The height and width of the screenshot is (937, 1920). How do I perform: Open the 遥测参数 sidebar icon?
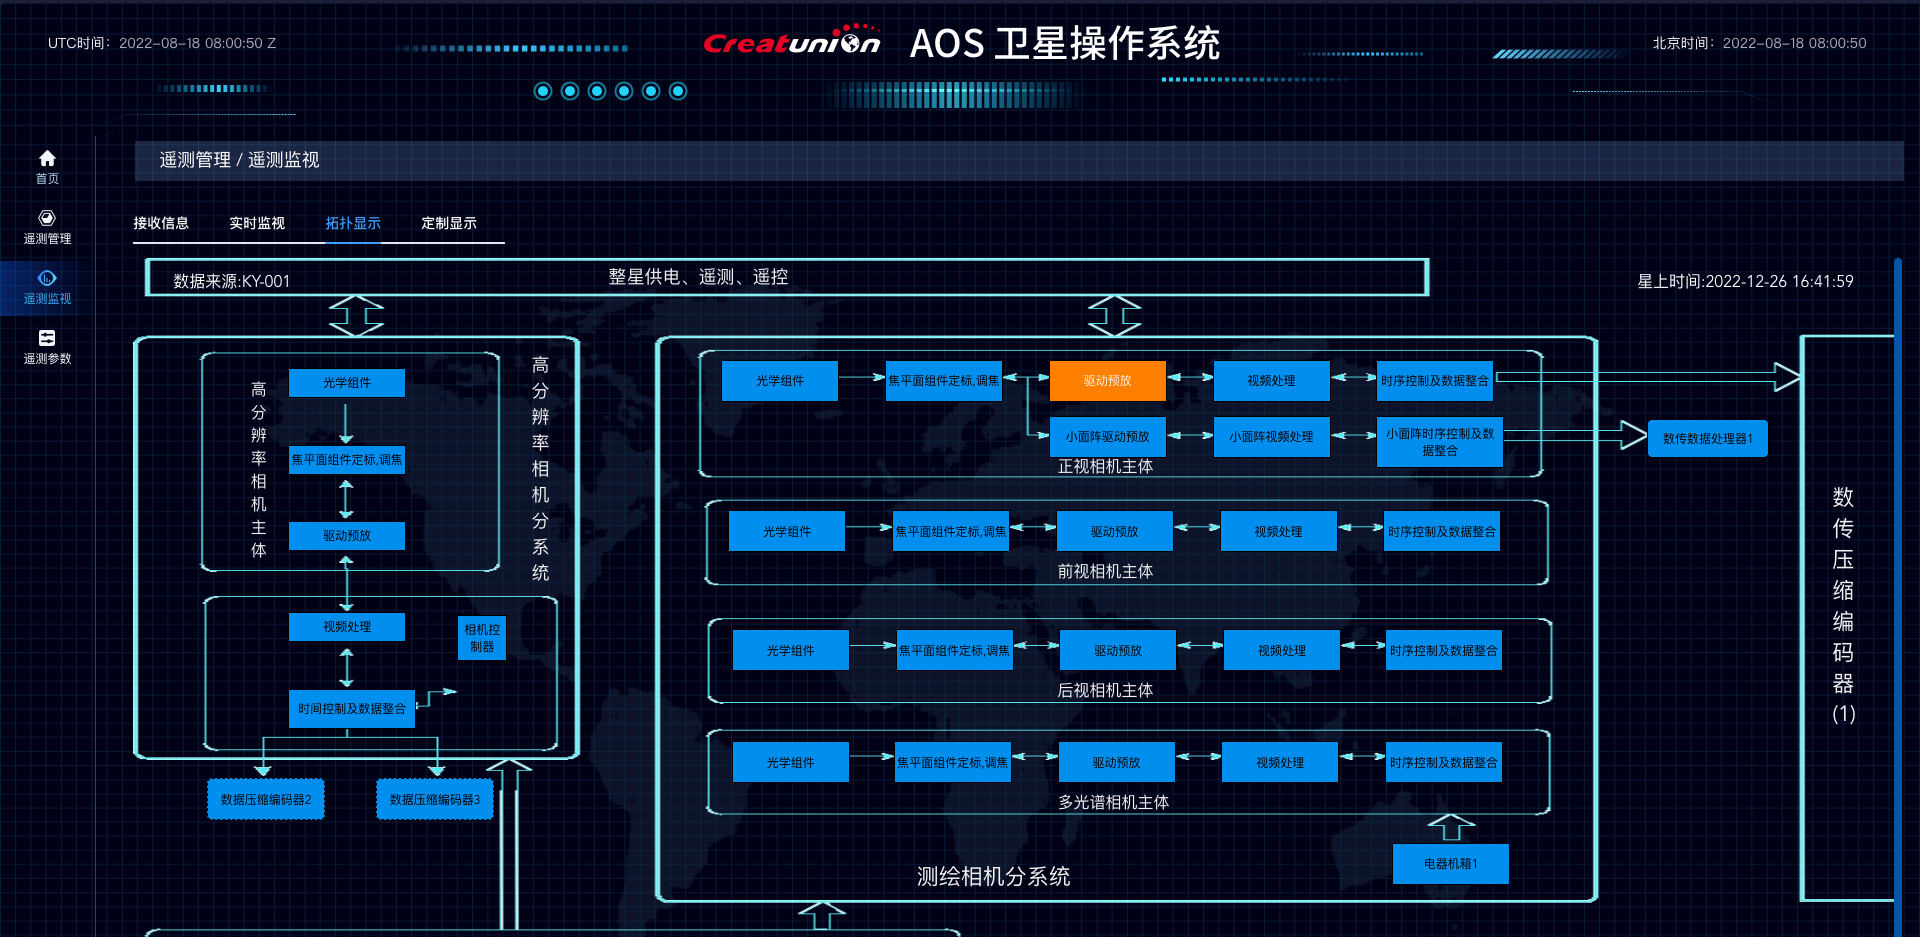coord(47,346)
